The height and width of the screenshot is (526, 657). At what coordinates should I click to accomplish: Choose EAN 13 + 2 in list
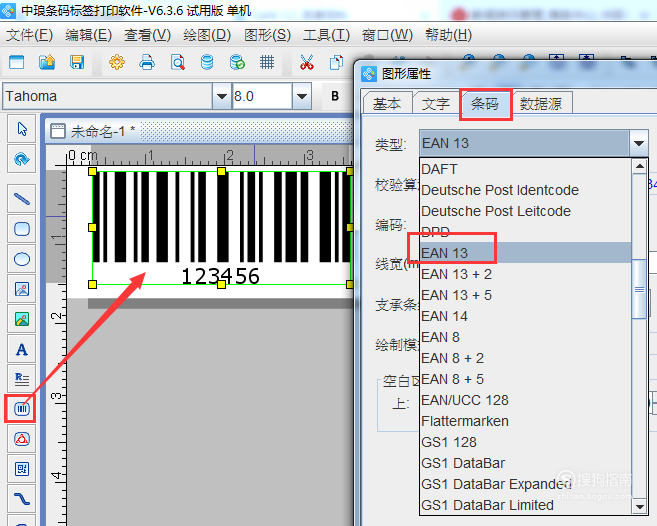pos(526,274)
